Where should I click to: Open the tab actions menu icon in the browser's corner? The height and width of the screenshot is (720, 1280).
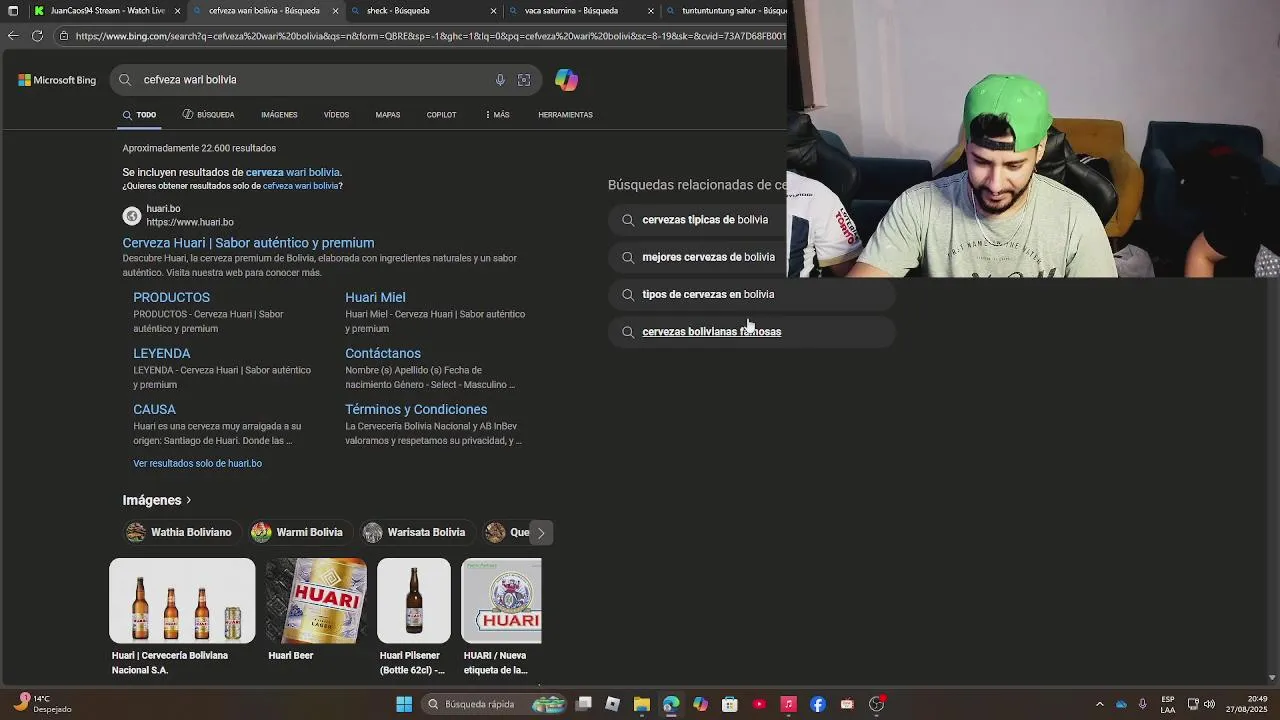coord(13,11)
